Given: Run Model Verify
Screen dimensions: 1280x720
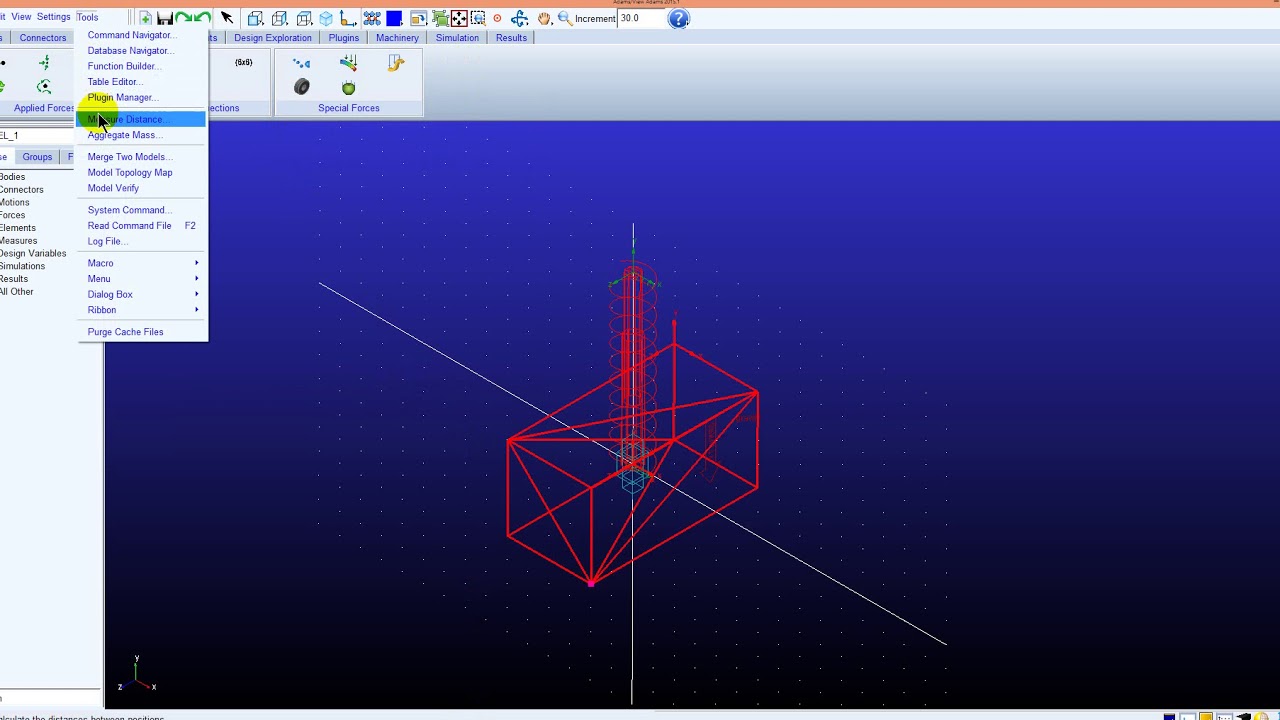Looking at the screenshot, I should coord(141,188).
